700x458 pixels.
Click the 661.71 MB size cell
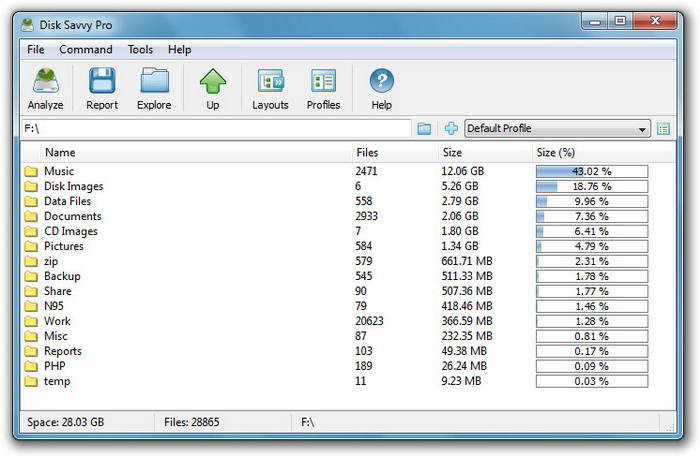(467, 261)
